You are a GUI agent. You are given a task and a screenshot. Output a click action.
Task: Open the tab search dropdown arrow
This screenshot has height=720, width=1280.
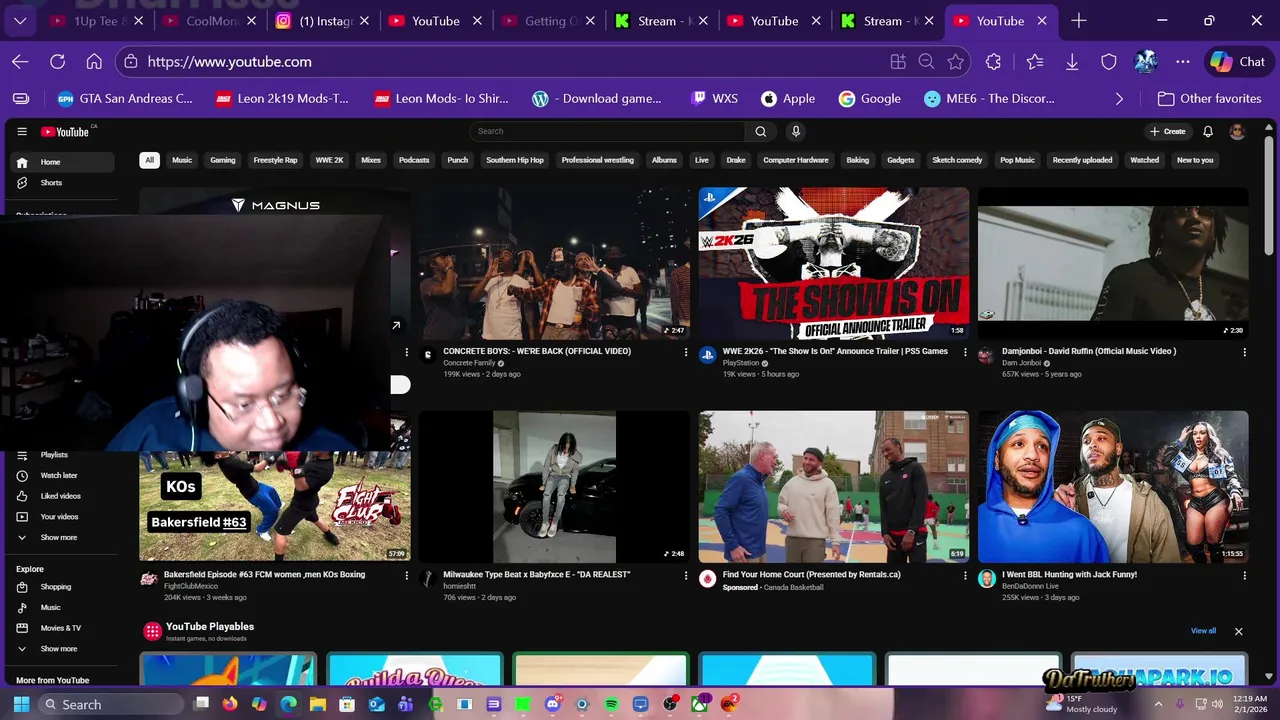20,21
